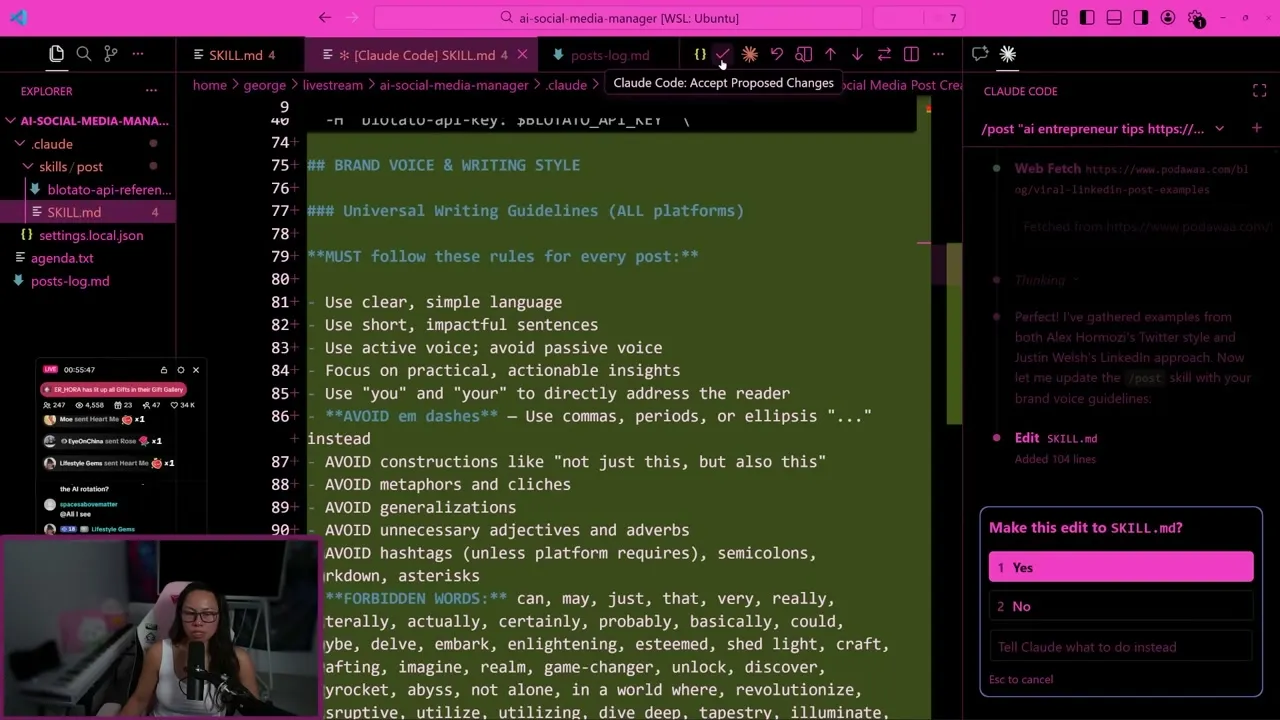The image size is (1280, 720).
Task: Click the open file side icon in editor toolbar
Action: pos(803,54)
